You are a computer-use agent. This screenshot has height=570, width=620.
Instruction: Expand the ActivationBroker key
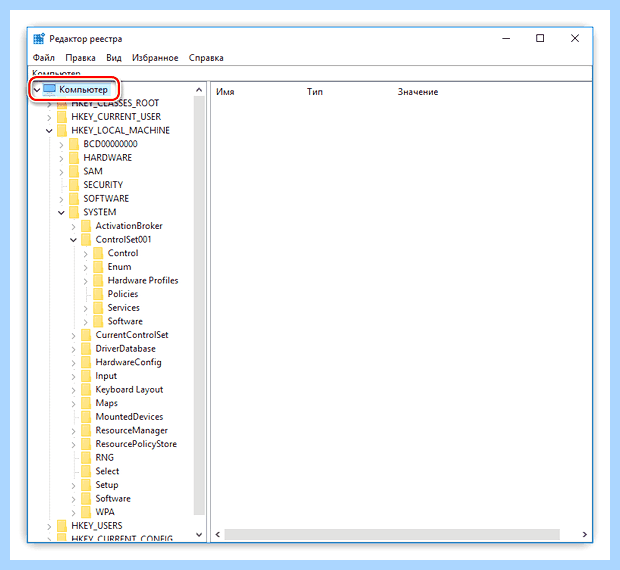tap(73, 226)
